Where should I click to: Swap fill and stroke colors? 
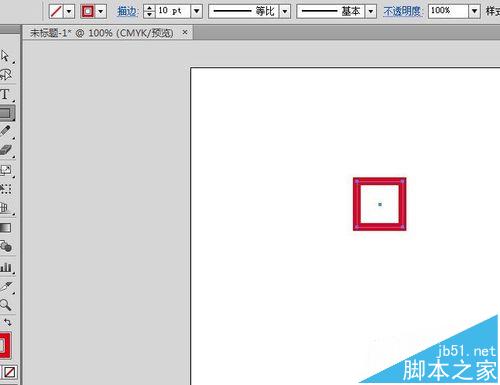[x=7, y=322]
